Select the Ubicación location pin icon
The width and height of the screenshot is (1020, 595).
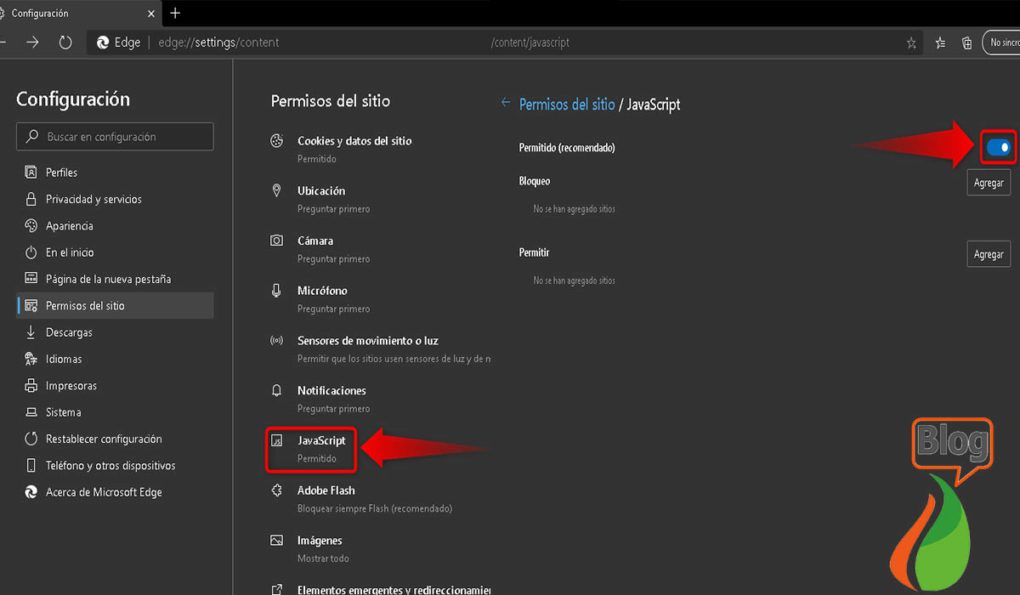pyautogui.click(x=277, y=190)
